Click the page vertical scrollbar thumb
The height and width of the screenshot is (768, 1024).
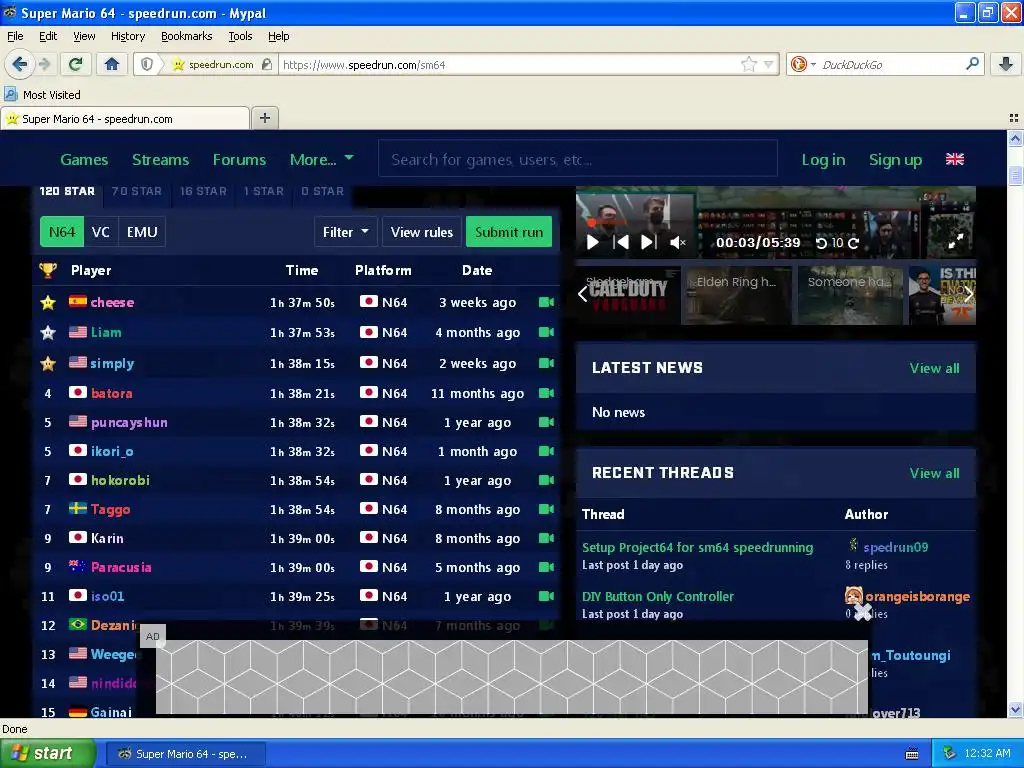1014,175
